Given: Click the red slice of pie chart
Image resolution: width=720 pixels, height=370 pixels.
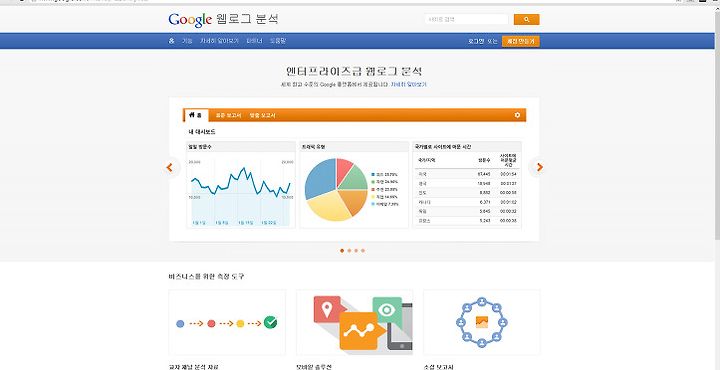Looking at the screenshot, I should (x=343, y=169).
